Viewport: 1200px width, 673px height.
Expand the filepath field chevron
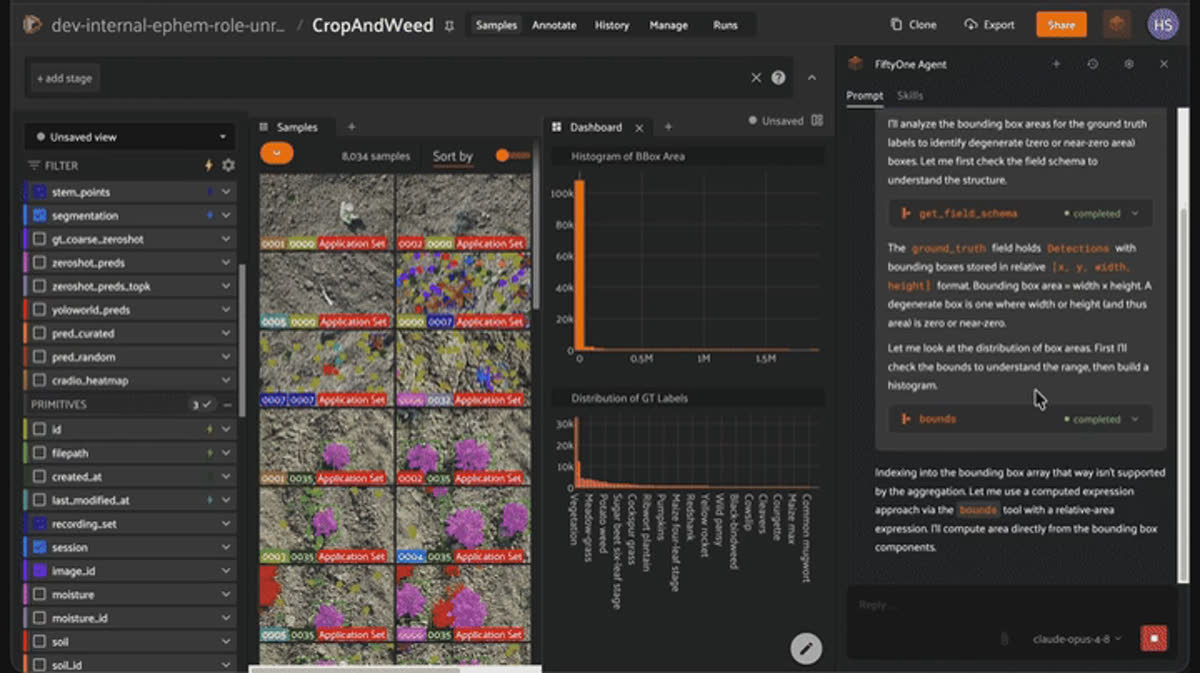click(226, 453)
